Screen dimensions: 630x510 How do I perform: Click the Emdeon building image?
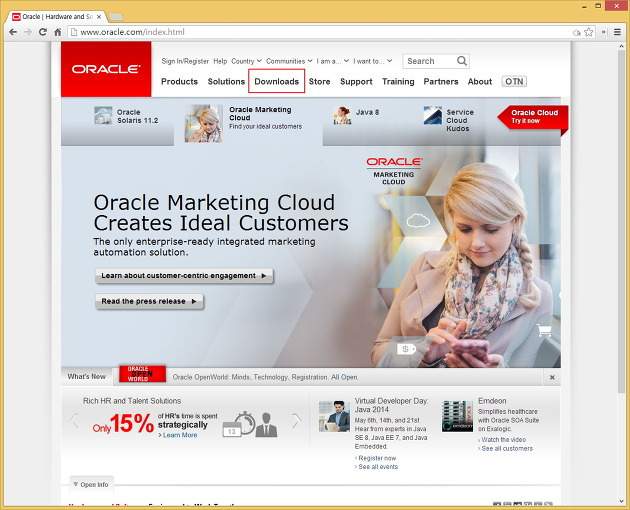coord(457,416)
